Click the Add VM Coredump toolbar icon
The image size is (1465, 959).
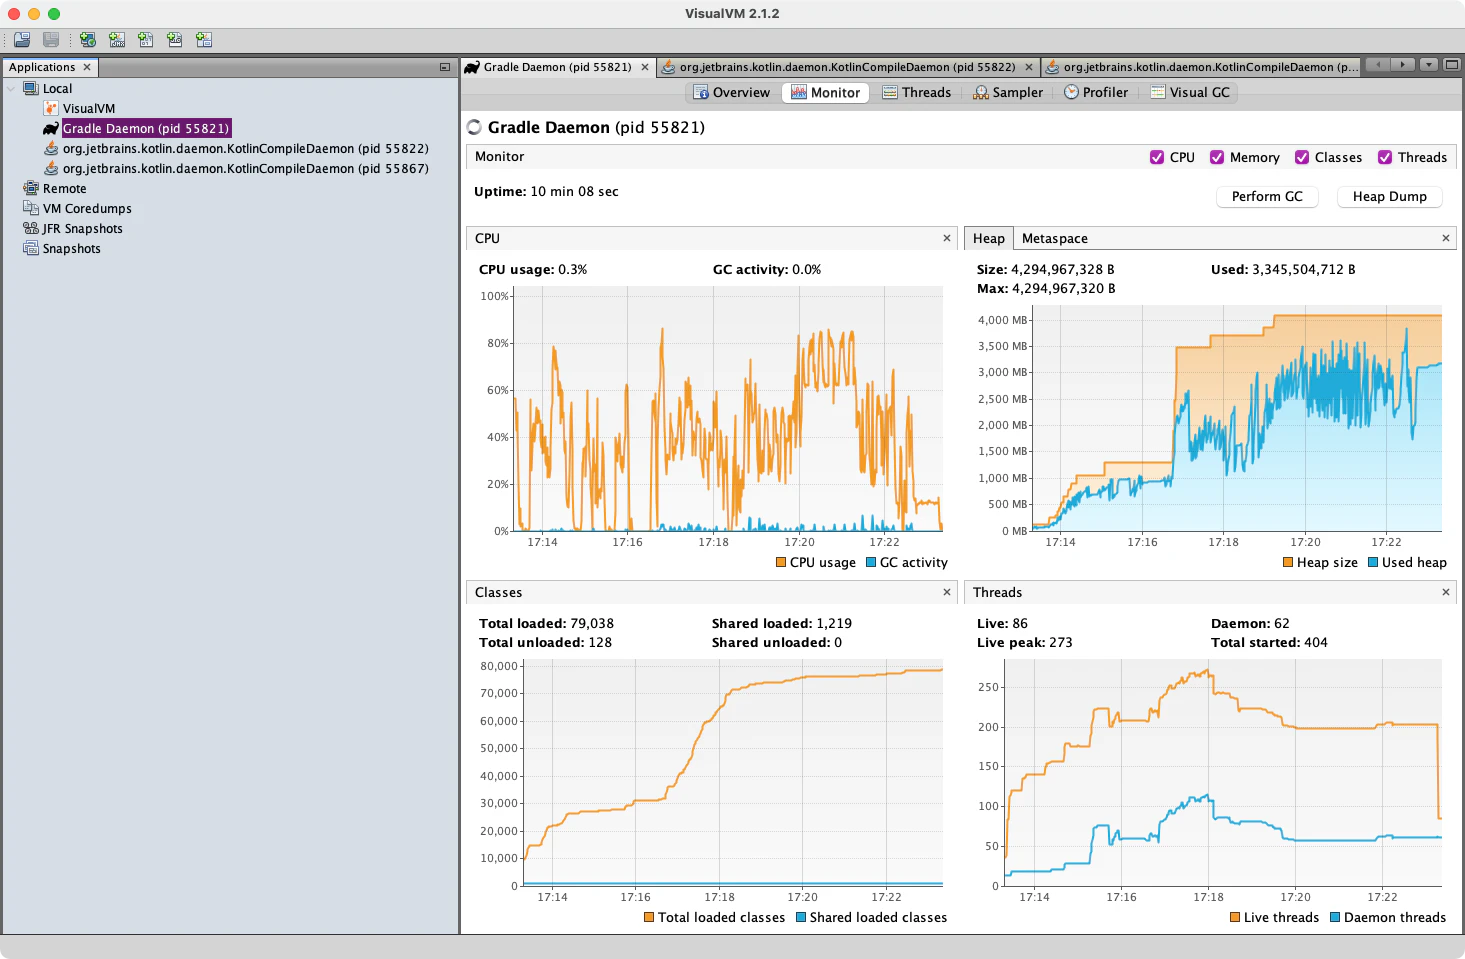click(146, 40)
